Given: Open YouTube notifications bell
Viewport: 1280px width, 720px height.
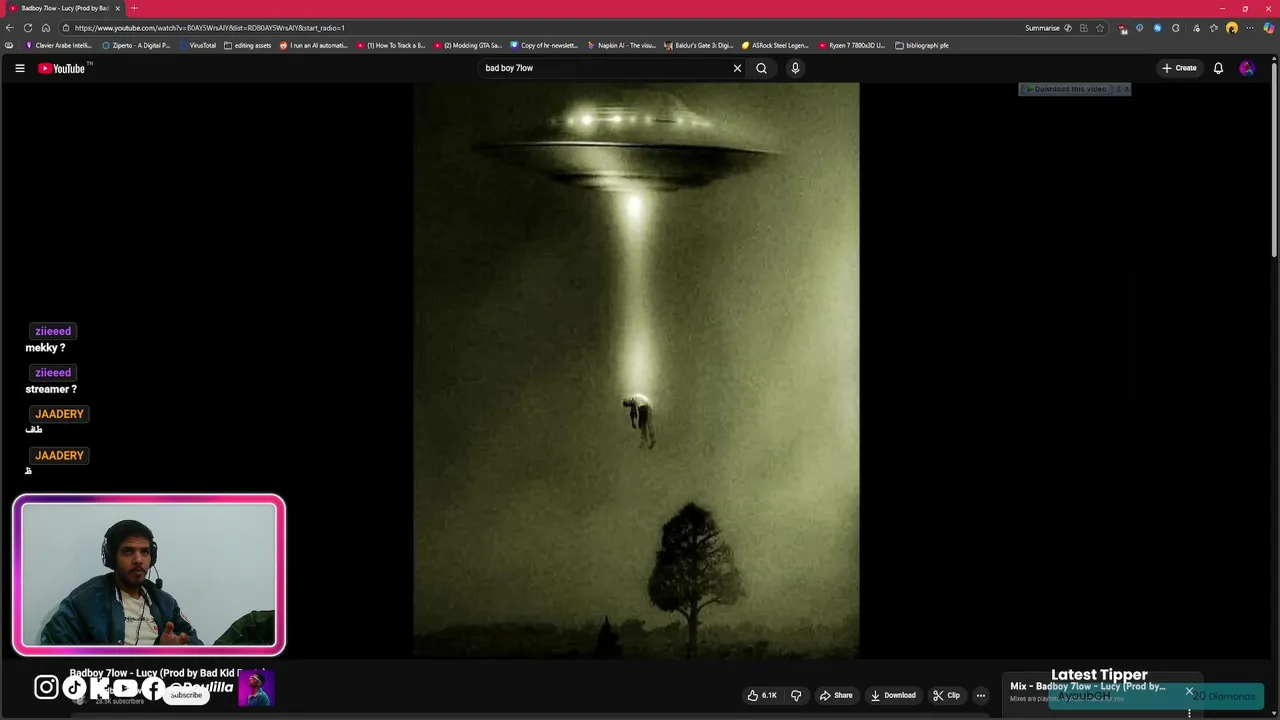Looking at the screenshot, I should point(1218,68).
